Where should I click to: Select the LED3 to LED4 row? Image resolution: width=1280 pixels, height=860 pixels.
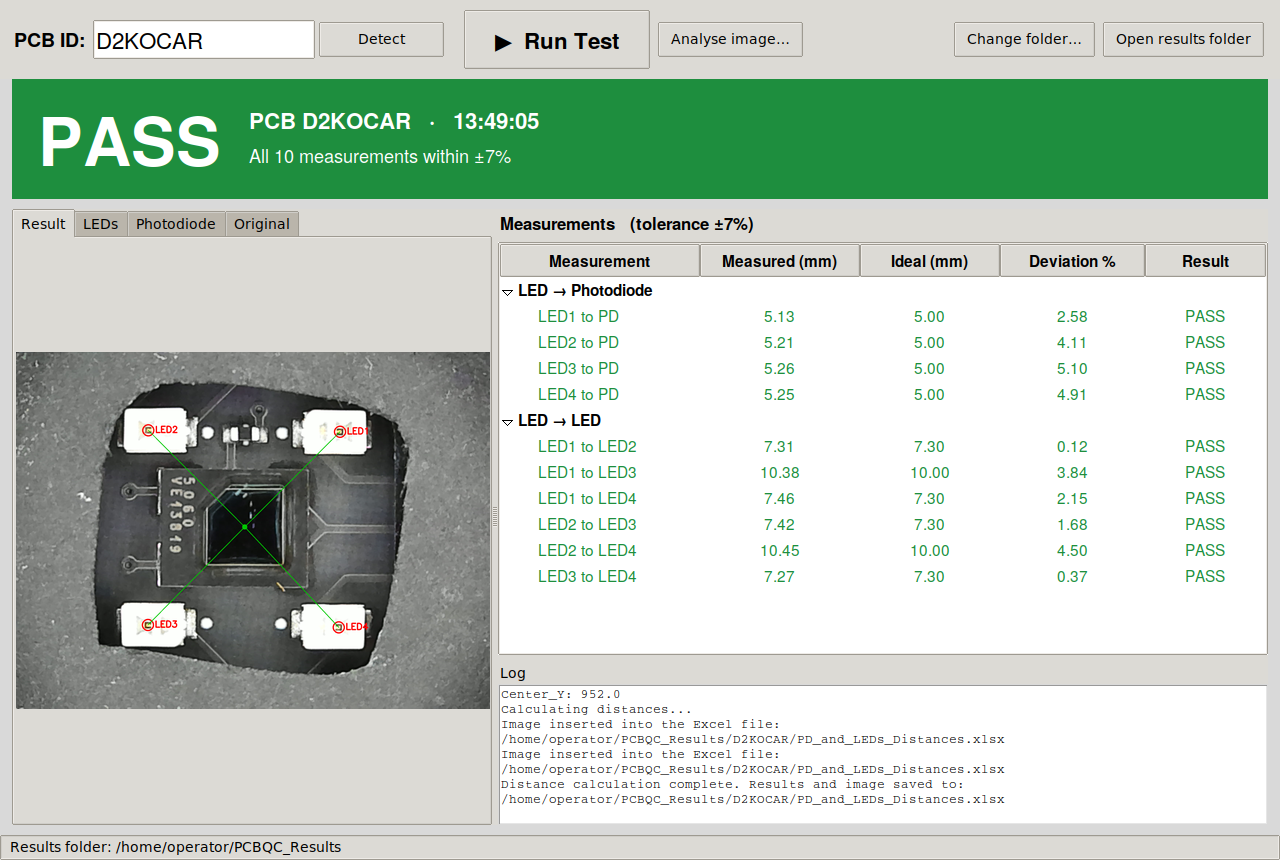click(x=883, y=577)
